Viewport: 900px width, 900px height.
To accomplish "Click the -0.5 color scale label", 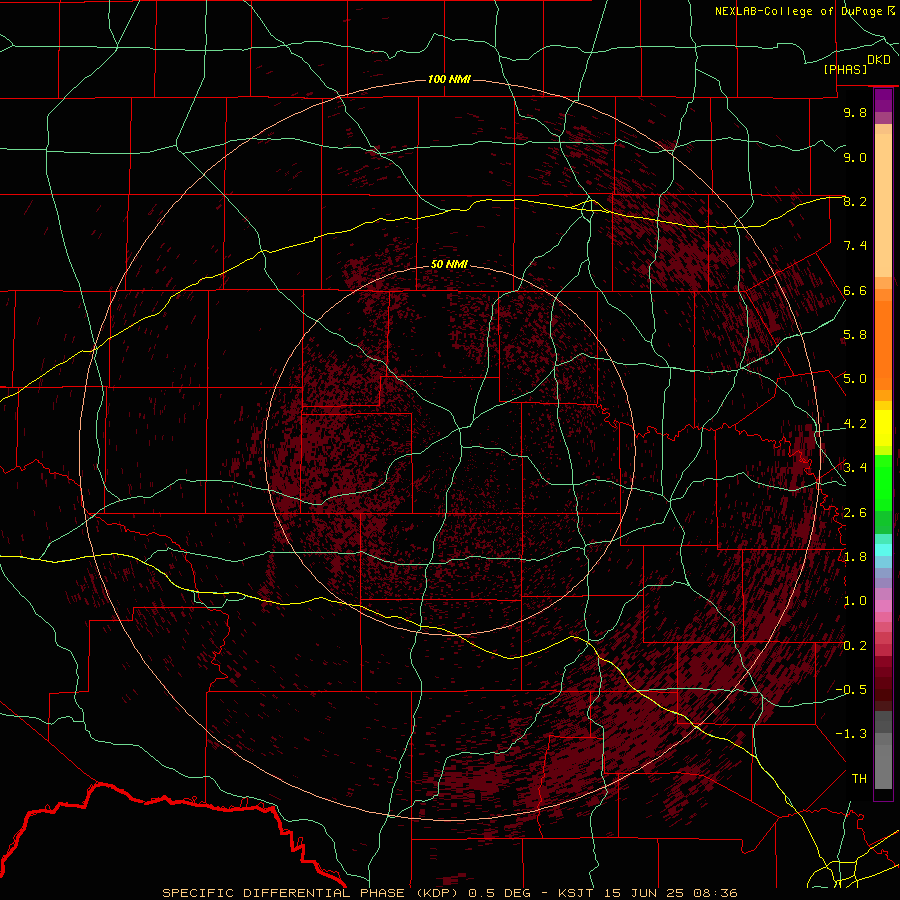I will tap(851, 690).
